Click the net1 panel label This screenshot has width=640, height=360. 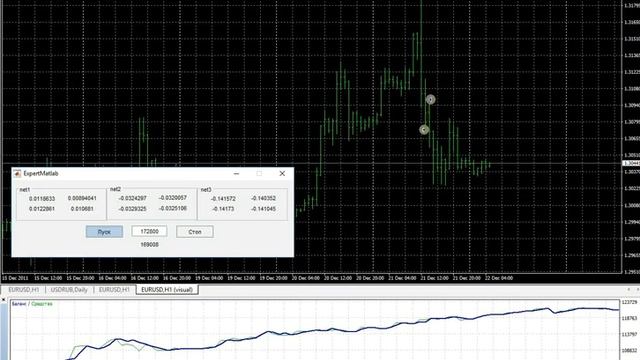[24, 190]
